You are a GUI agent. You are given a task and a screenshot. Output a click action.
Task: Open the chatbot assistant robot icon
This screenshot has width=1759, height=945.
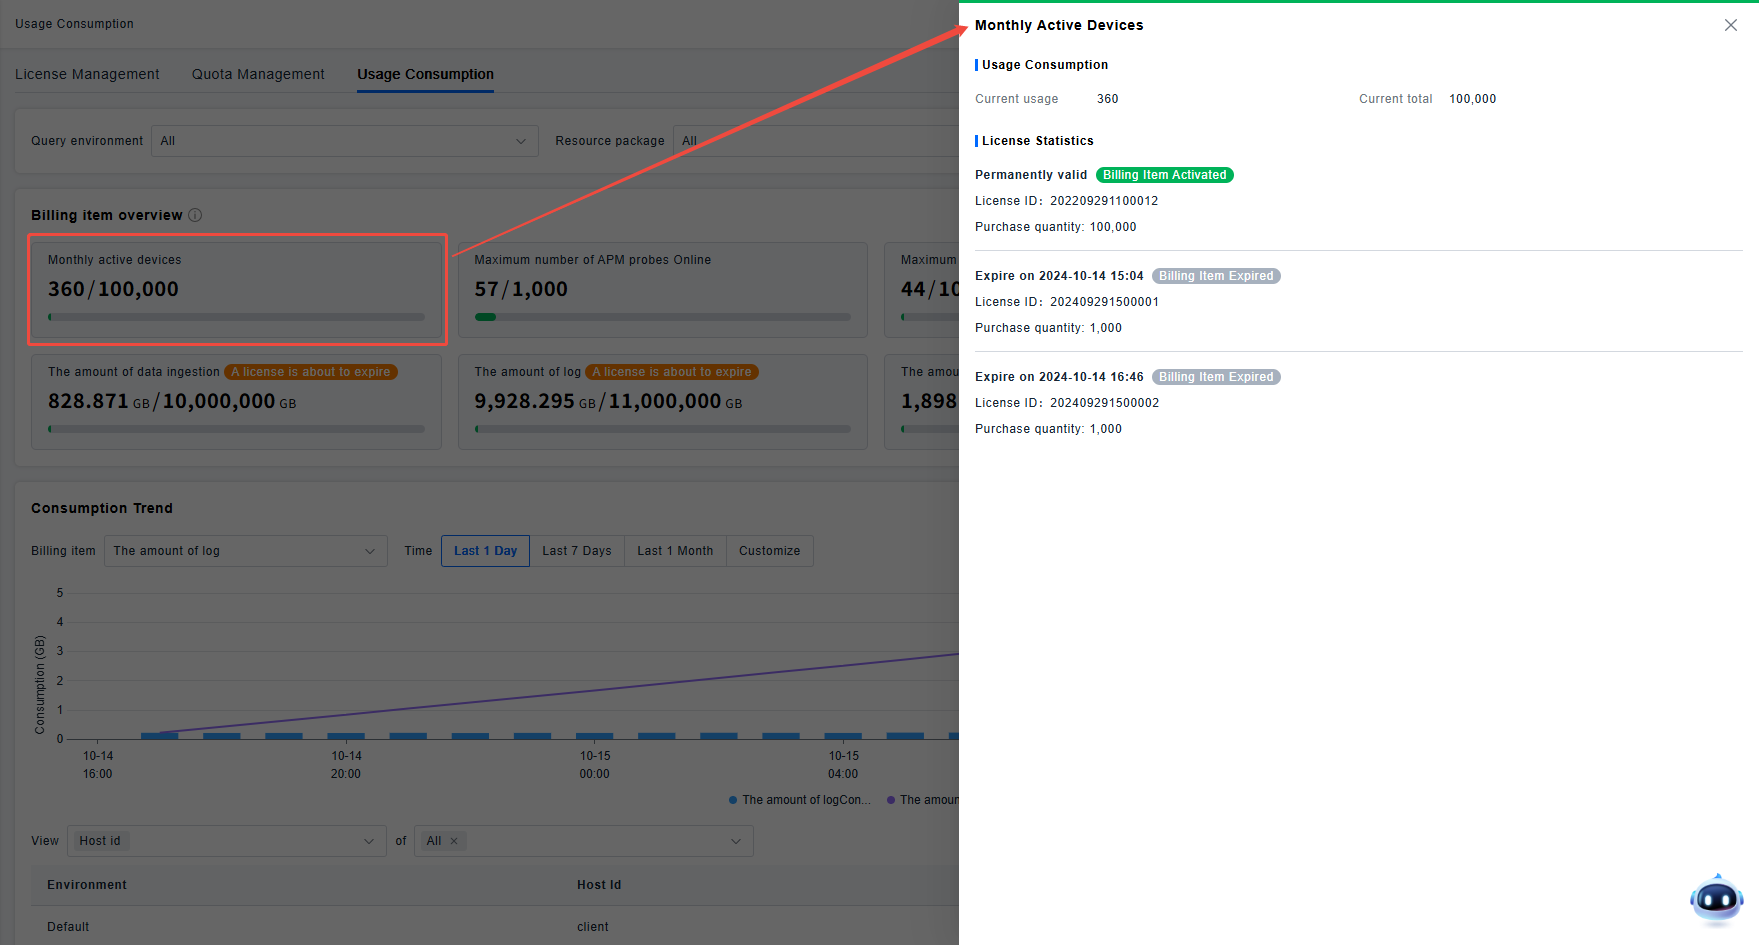pyautogui.click(x=1716, y=899)
